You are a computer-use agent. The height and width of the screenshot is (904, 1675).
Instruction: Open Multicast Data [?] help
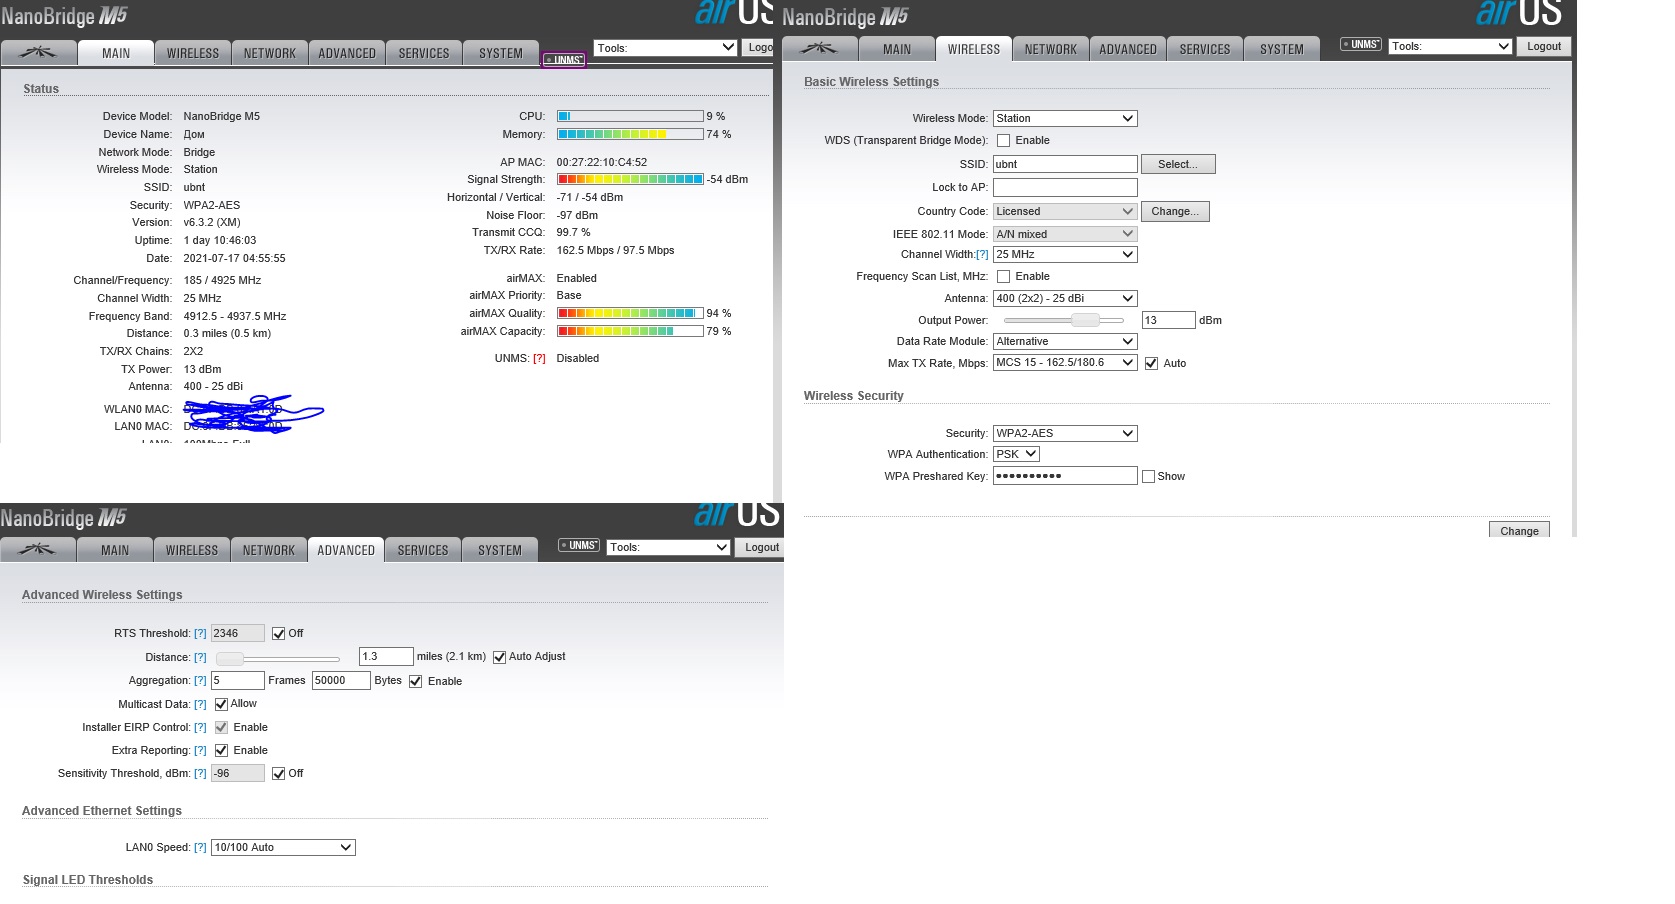coord(200,704)
